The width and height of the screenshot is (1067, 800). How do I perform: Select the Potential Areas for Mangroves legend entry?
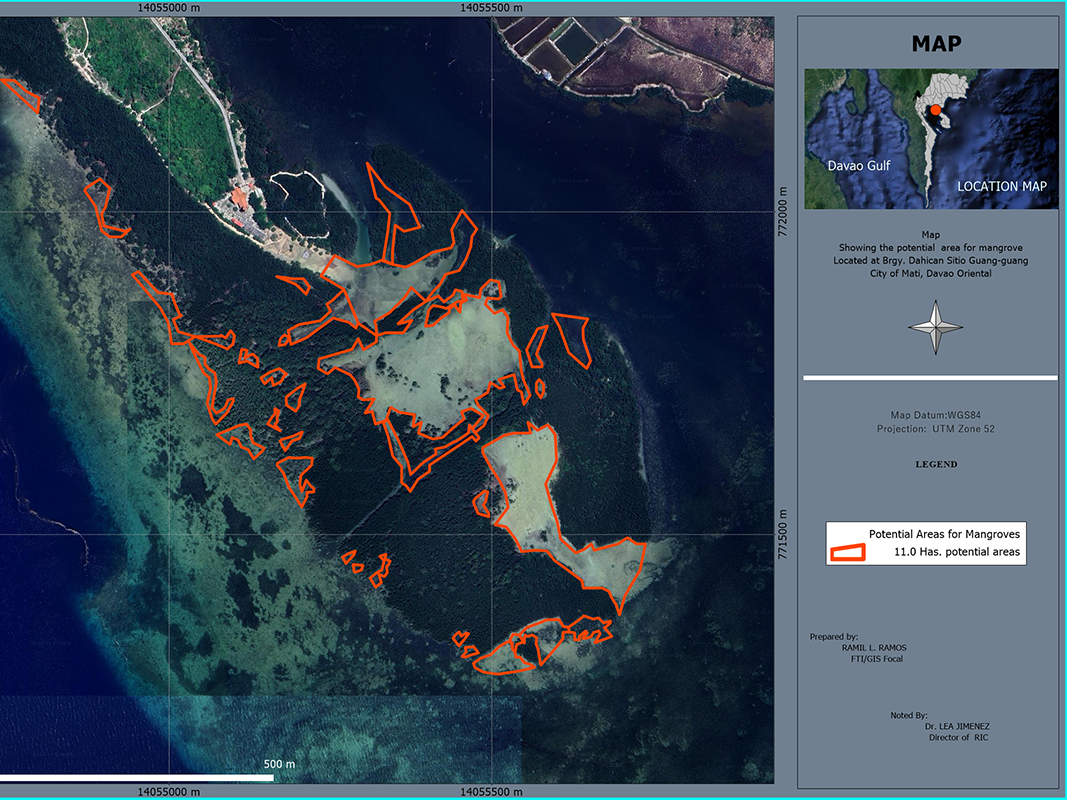[944, 535]
